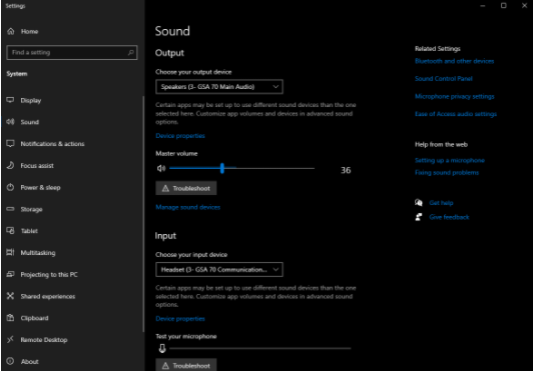Click the Projecting to this PC label

pyautogui.click(x=49, y=275)
